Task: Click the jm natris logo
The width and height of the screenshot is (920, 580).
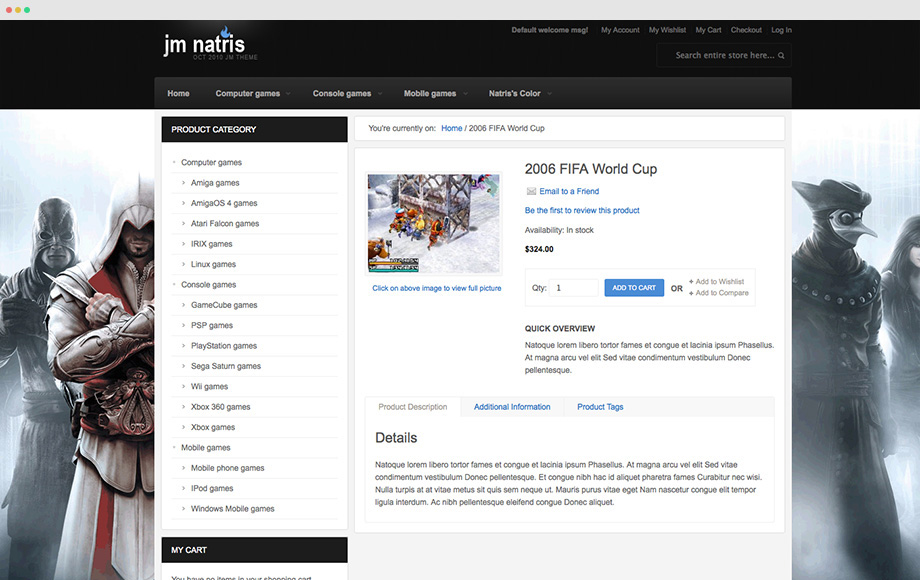Action: click(210, 44)
